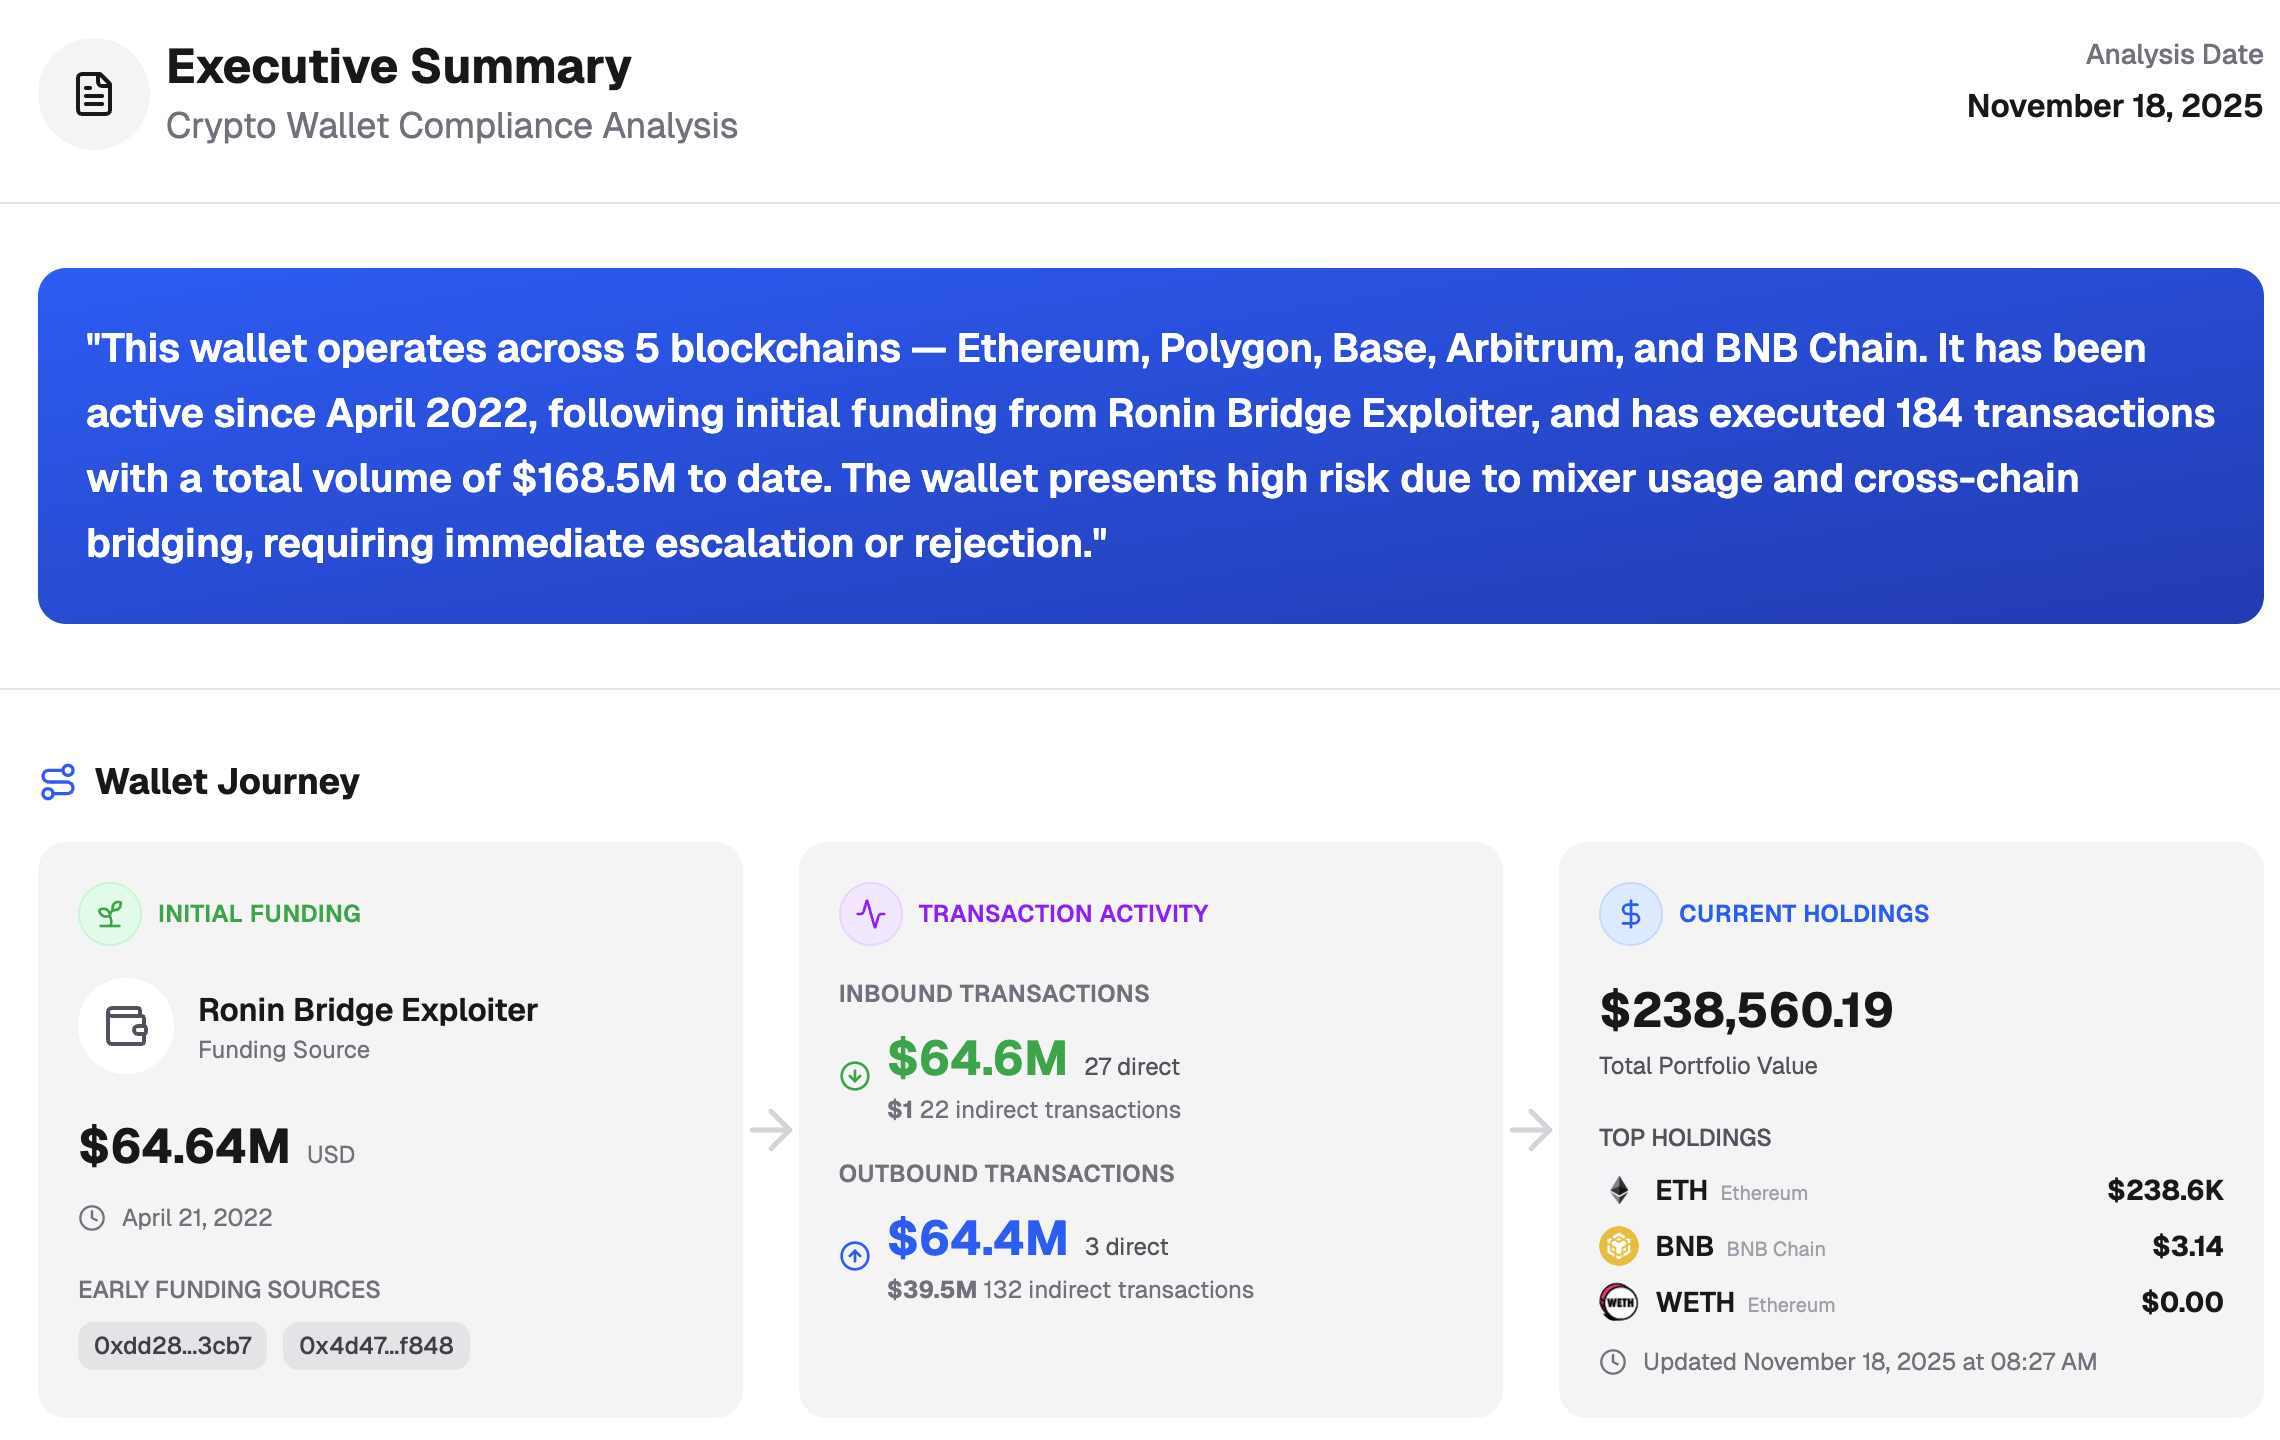The height and width of the screenshot is (1440, 2280).
Task: Click the Initial Funding sprout icon
Action: point(110,913)
